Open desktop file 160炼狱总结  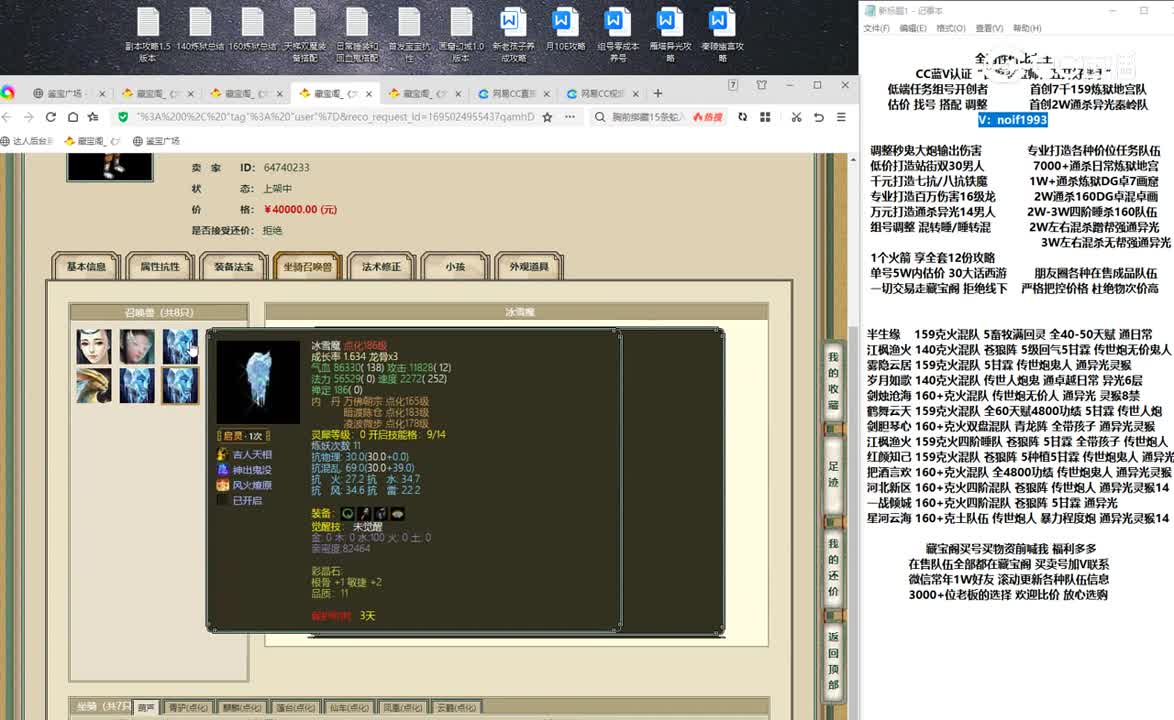pyautogui.click(x=252, y=30)
